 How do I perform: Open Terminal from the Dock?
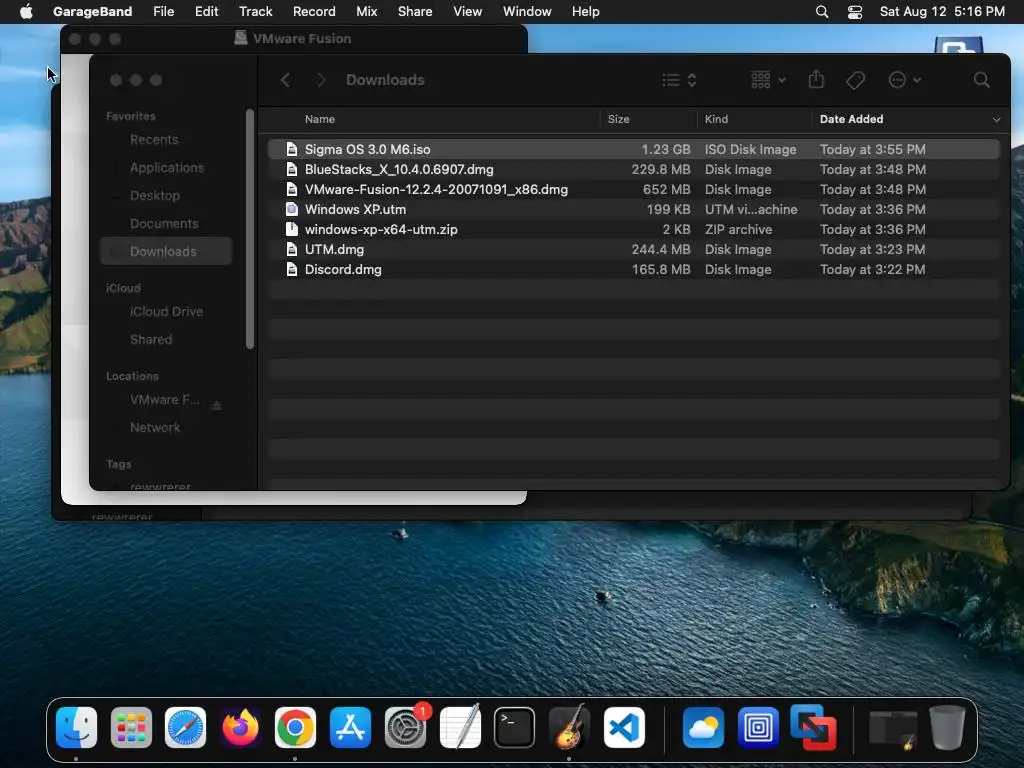tap(515, 728)
